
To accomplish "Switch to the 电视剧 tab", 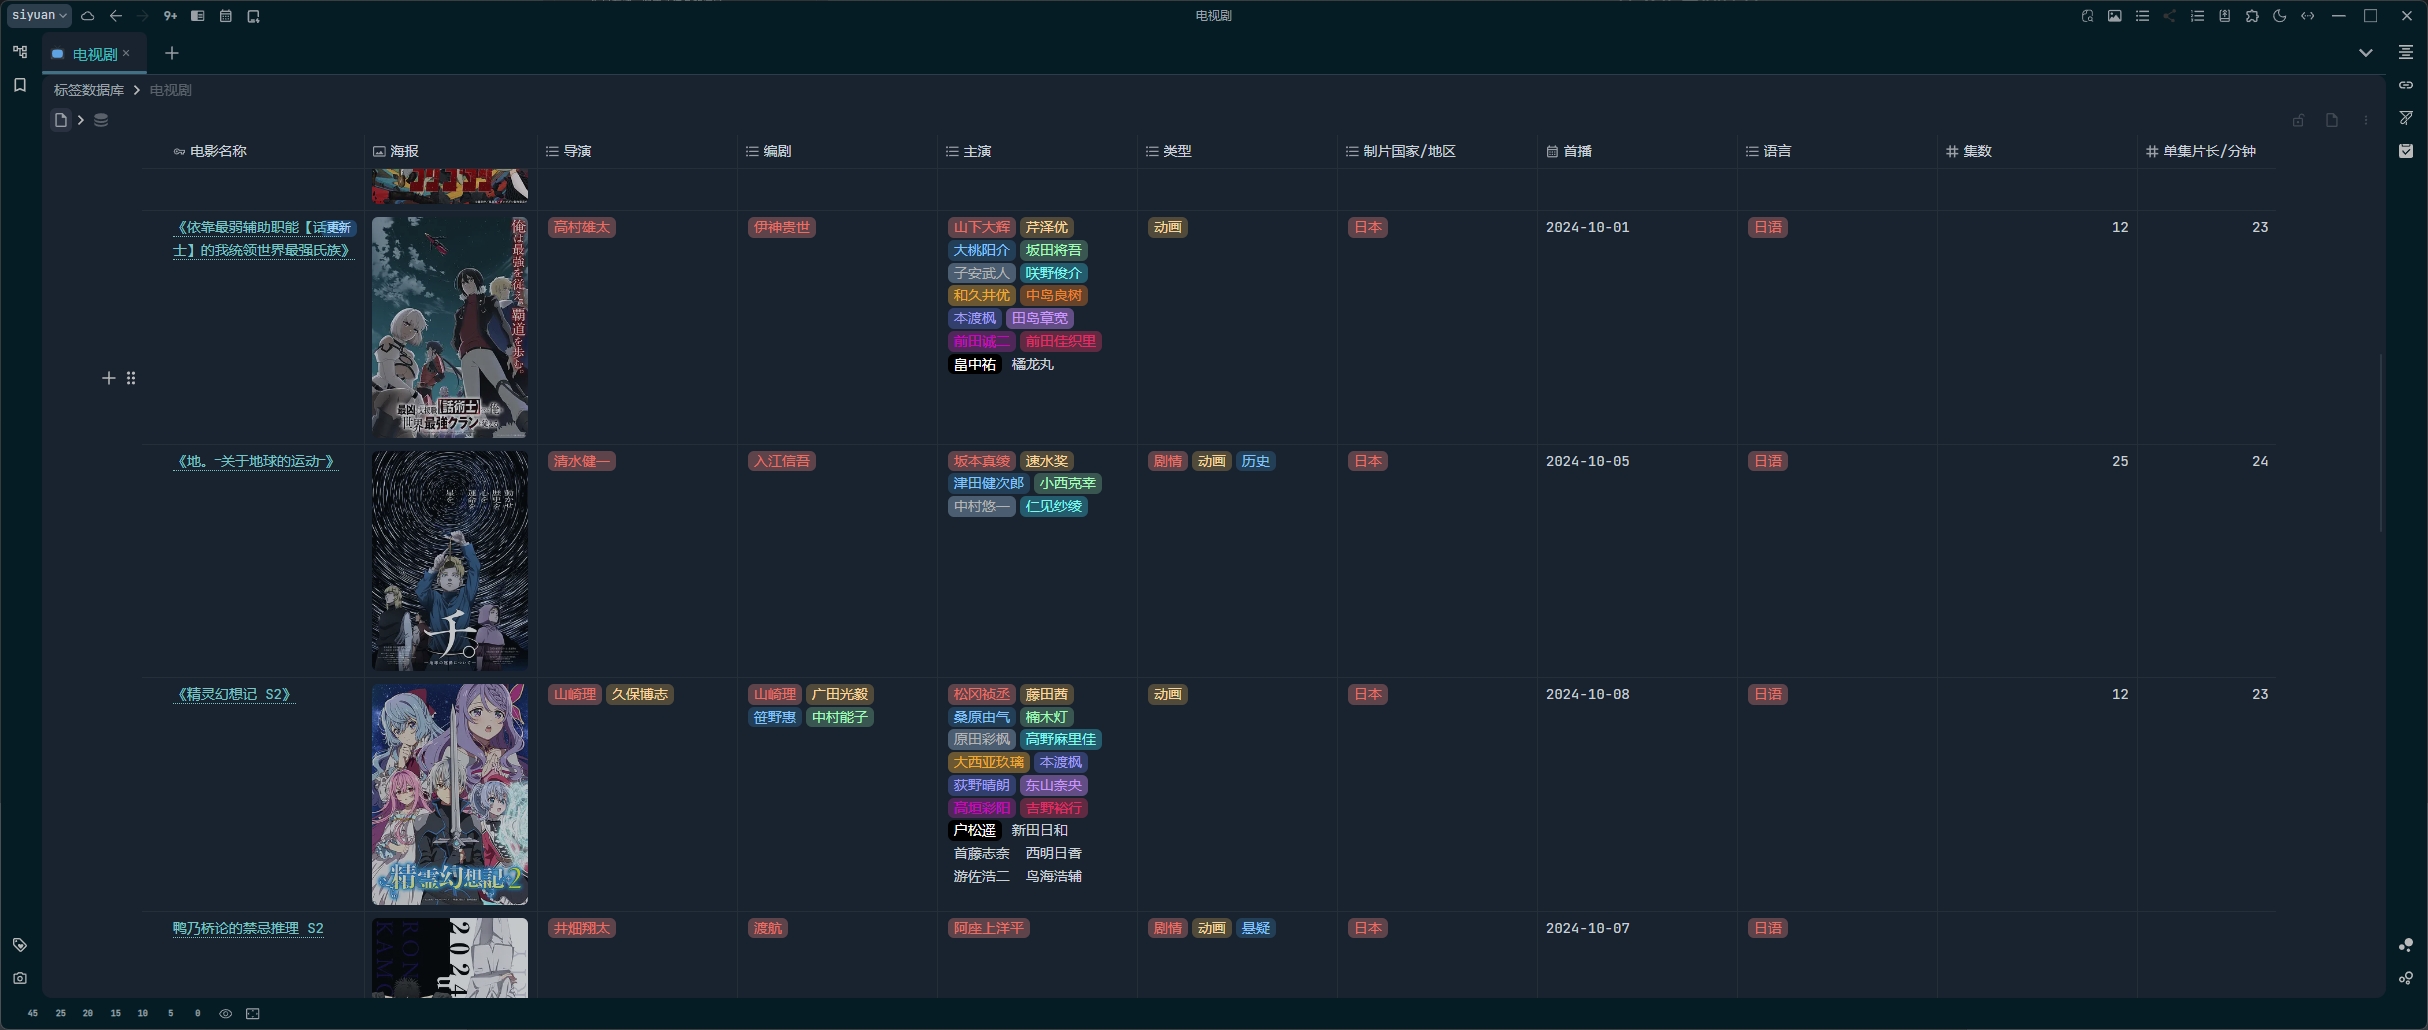I will coord(94,54).
